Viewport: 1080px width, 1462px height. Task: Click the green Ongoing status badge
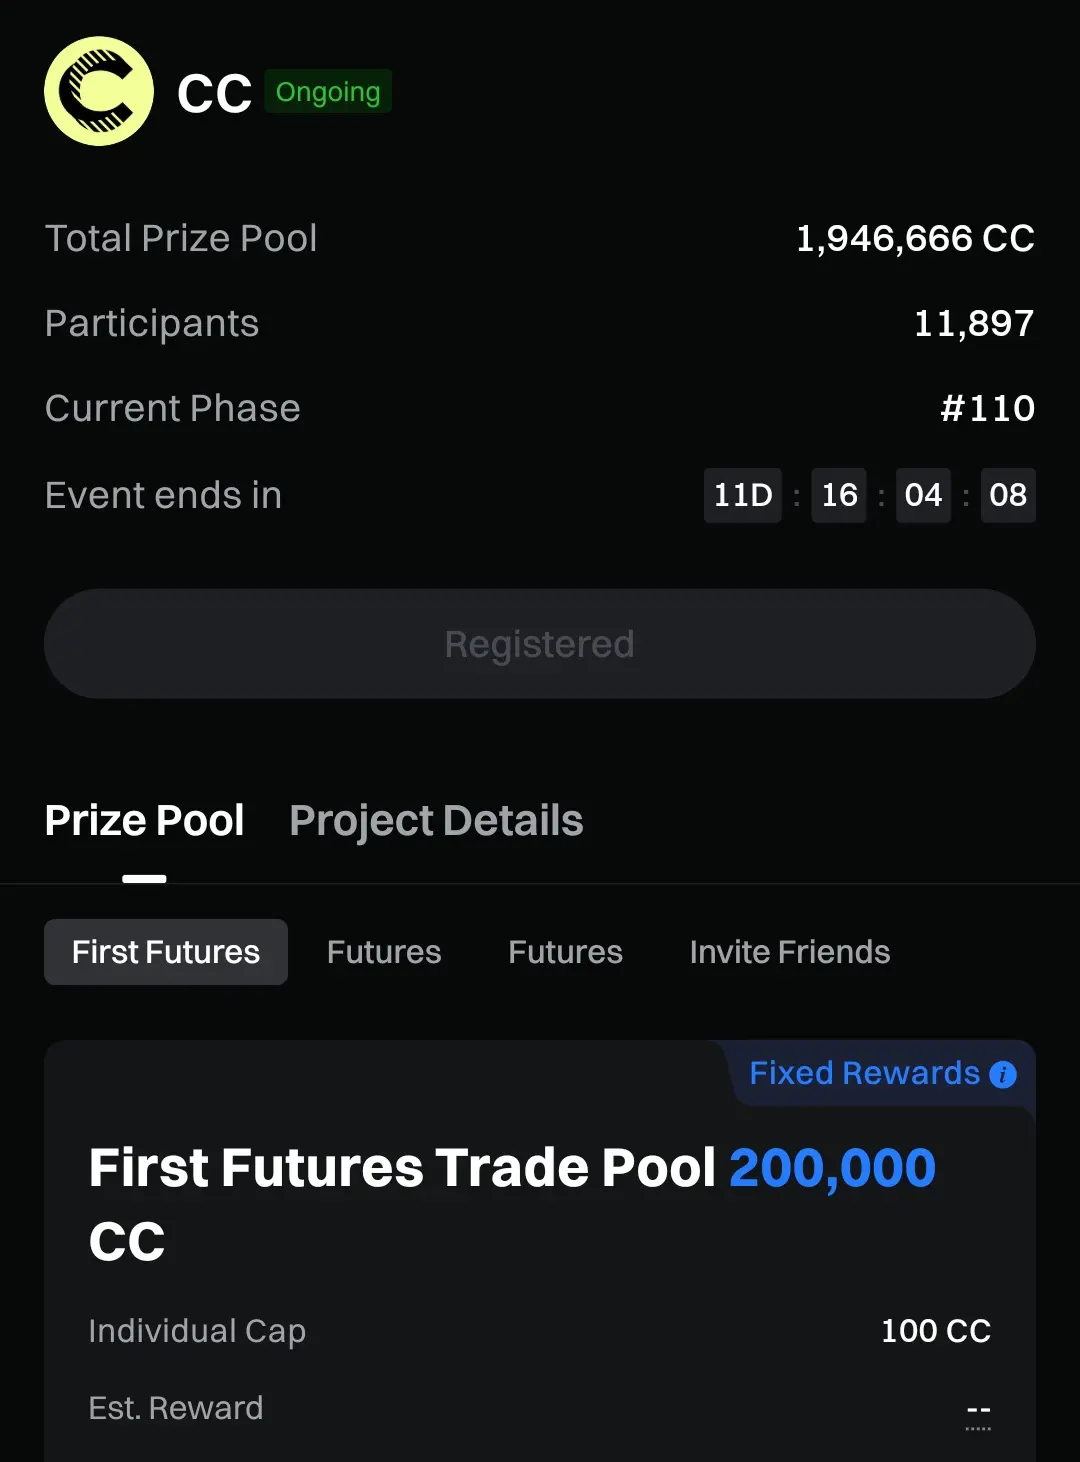(x=328, y=92)
